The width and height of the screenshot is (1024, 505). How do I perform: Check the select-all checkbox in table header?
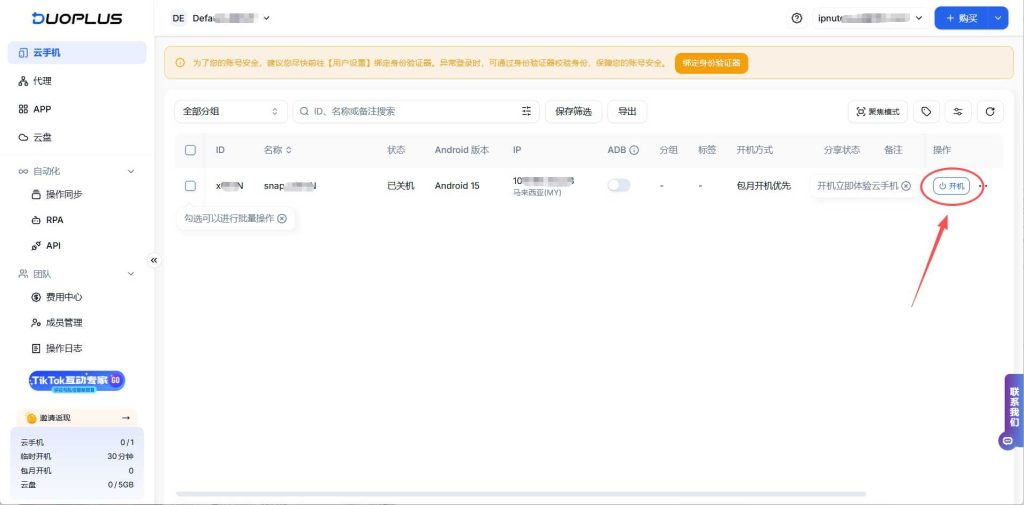(191, 150)
